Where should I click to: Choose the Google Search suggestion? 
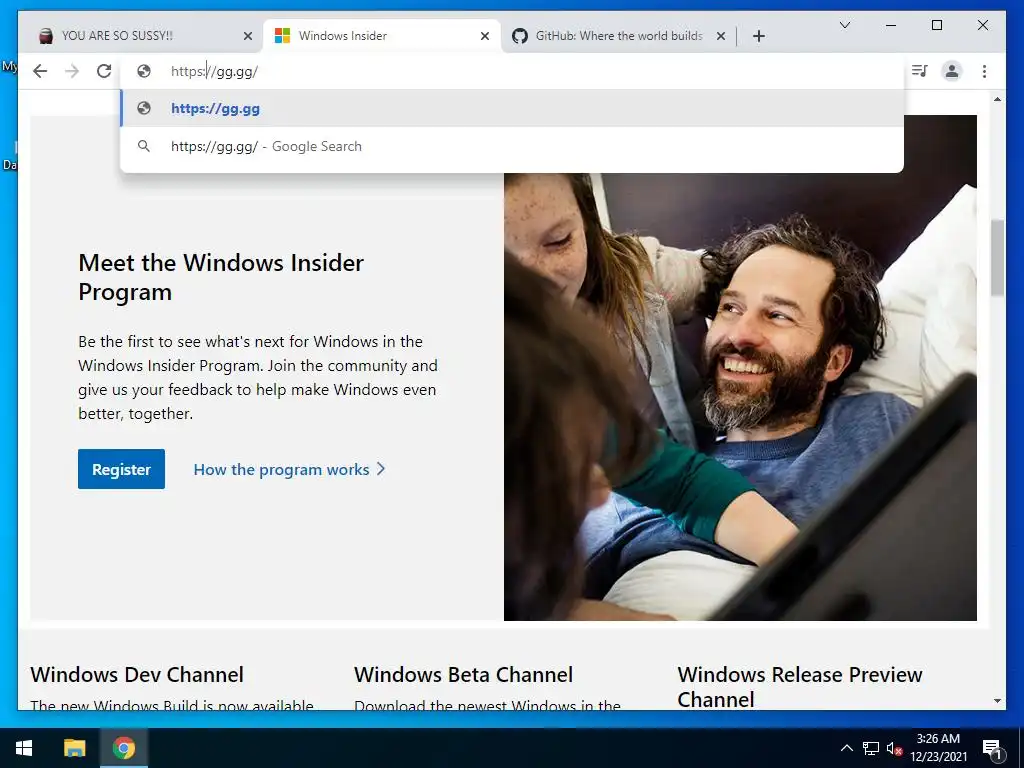[512, 146]
